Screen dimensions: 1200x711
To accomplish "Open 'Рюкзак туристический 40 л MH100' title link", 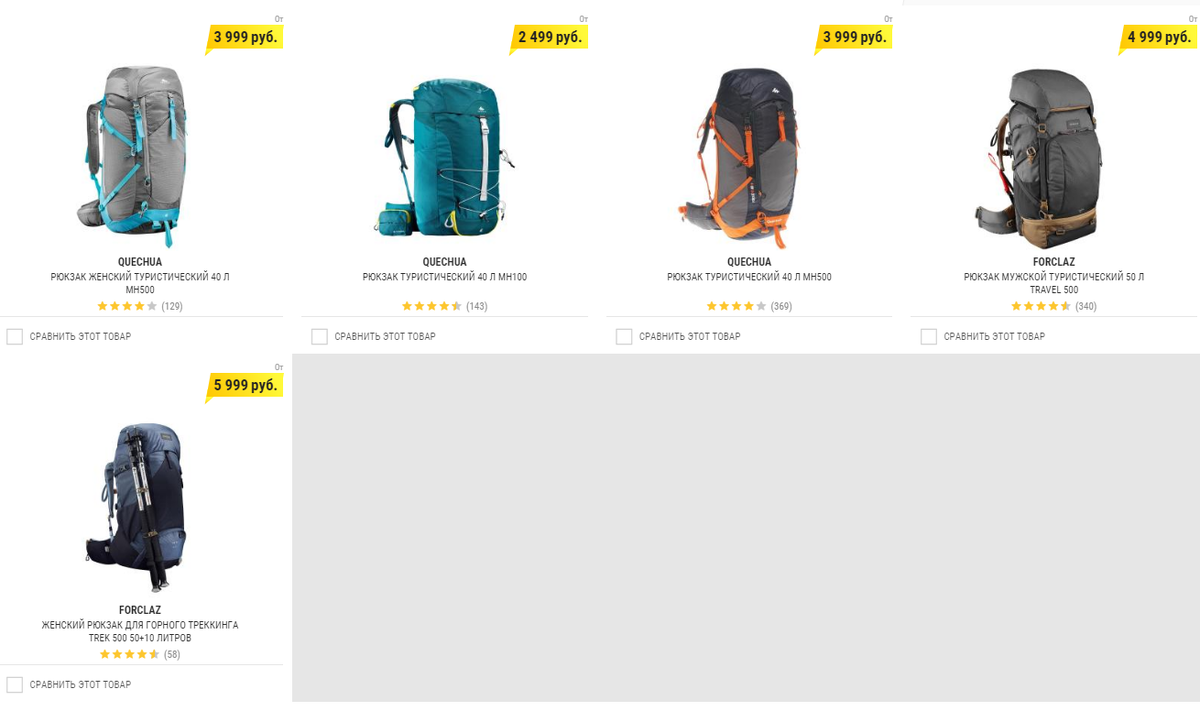I will 445,277.
